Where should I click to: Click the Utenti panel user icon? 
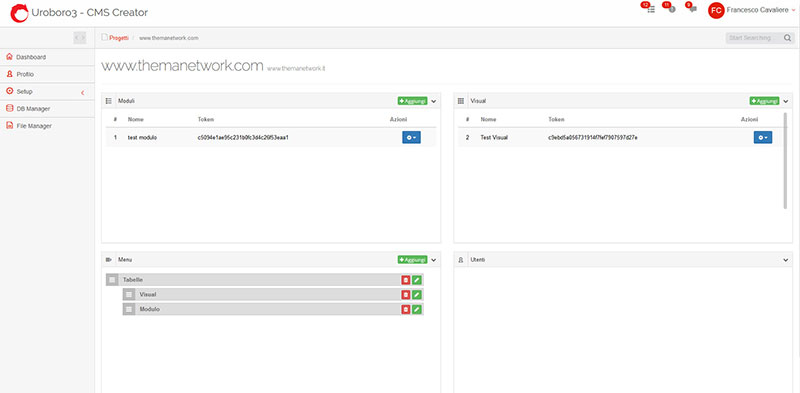coord(461,260)
